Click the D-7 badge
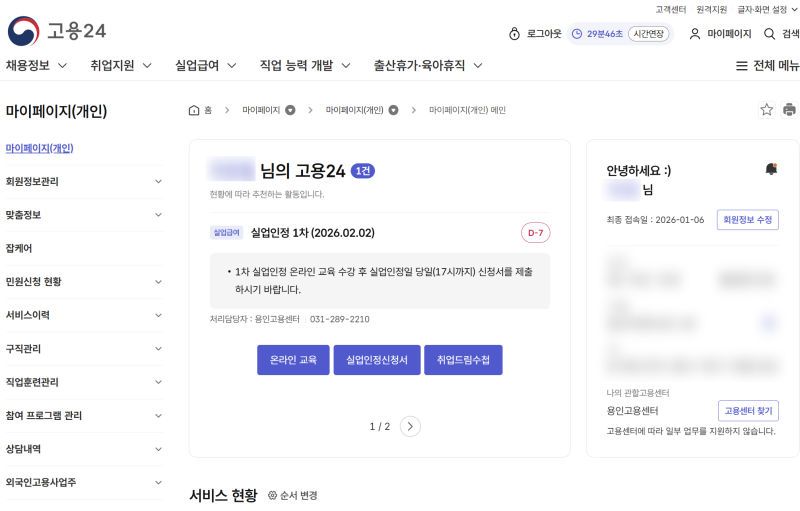Viewport: 800px width, 511px height. 535,233
